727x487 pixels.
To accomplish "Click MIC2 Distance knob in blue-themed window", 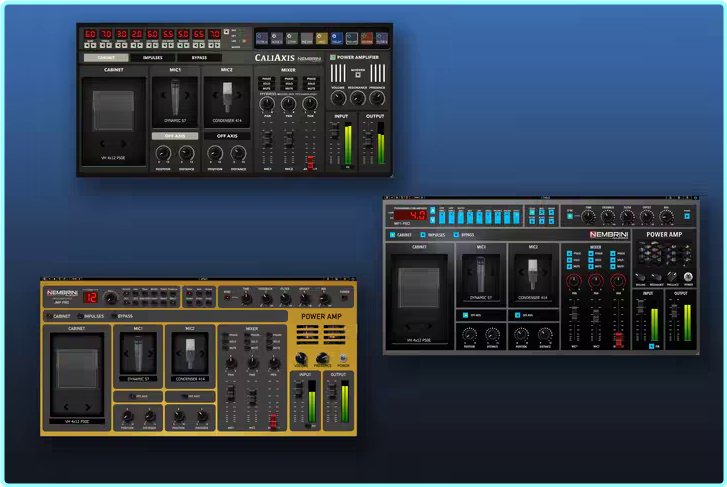I will (x=545, y=334).
